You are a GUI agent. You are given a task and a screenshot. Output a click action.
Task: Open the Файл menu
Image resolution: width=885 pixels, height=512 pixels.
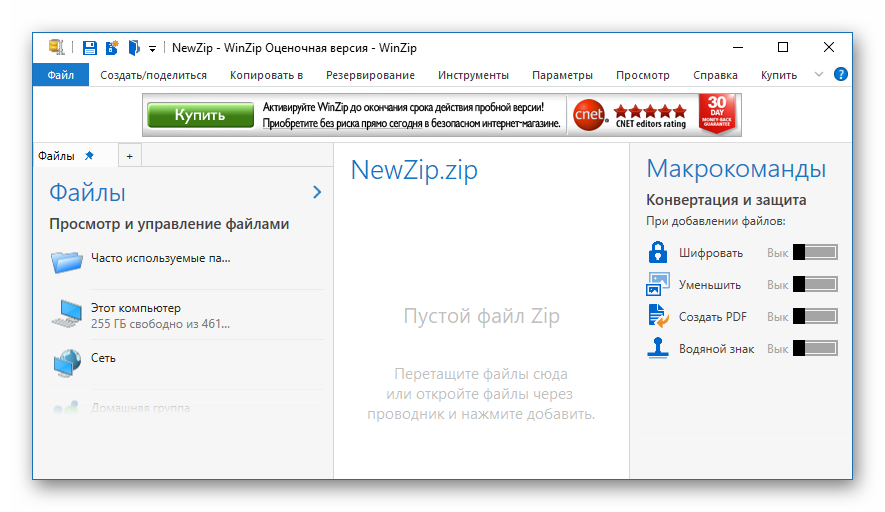(60, 75)
